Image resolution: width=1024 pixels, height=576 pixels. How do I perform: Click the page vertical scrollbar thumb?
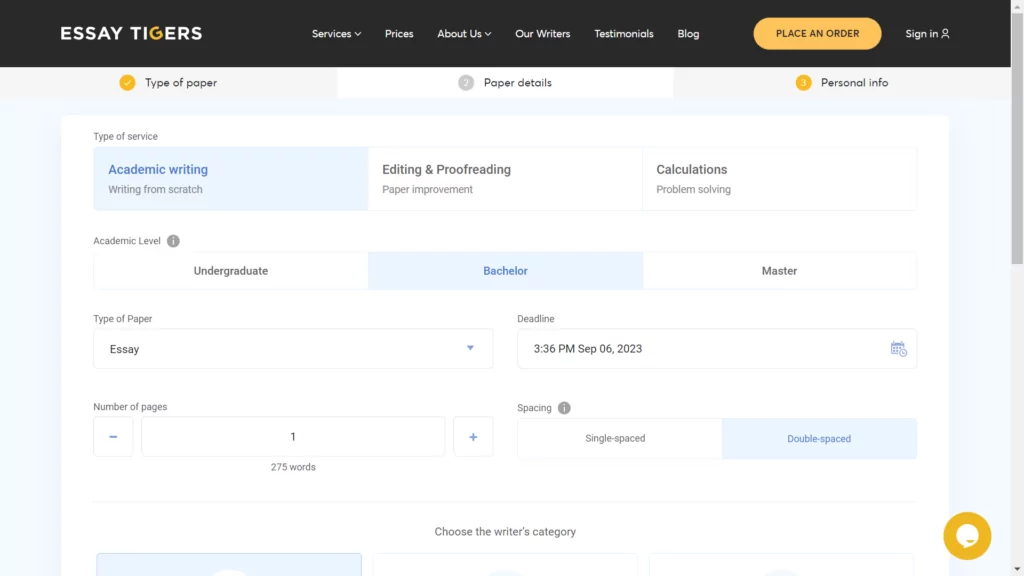[1017, 137]
